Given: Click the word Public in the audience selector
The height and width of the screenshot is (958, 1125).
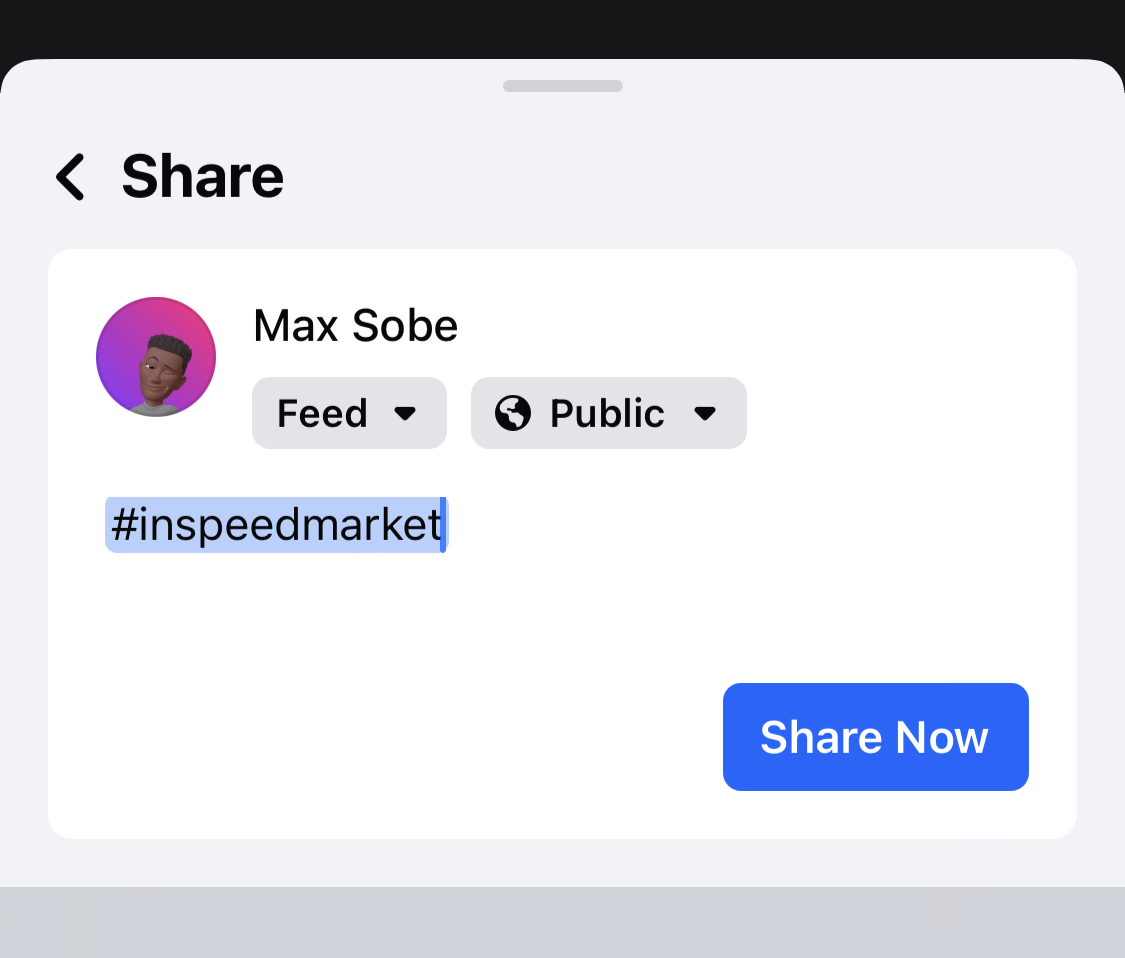Looking at the screenshot, I should [x=607, y=413].
